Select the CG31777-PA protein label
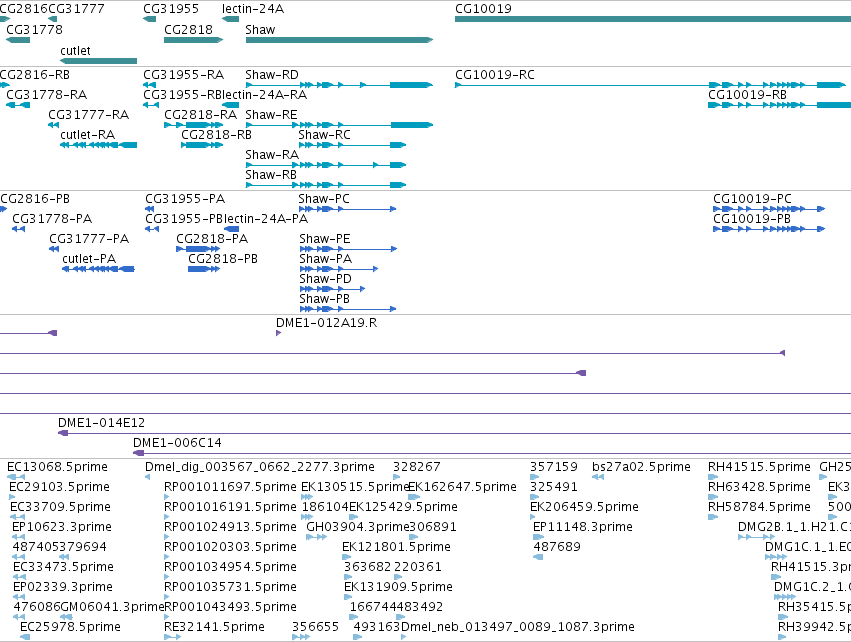The image size is (851, 642). [89, 239]
